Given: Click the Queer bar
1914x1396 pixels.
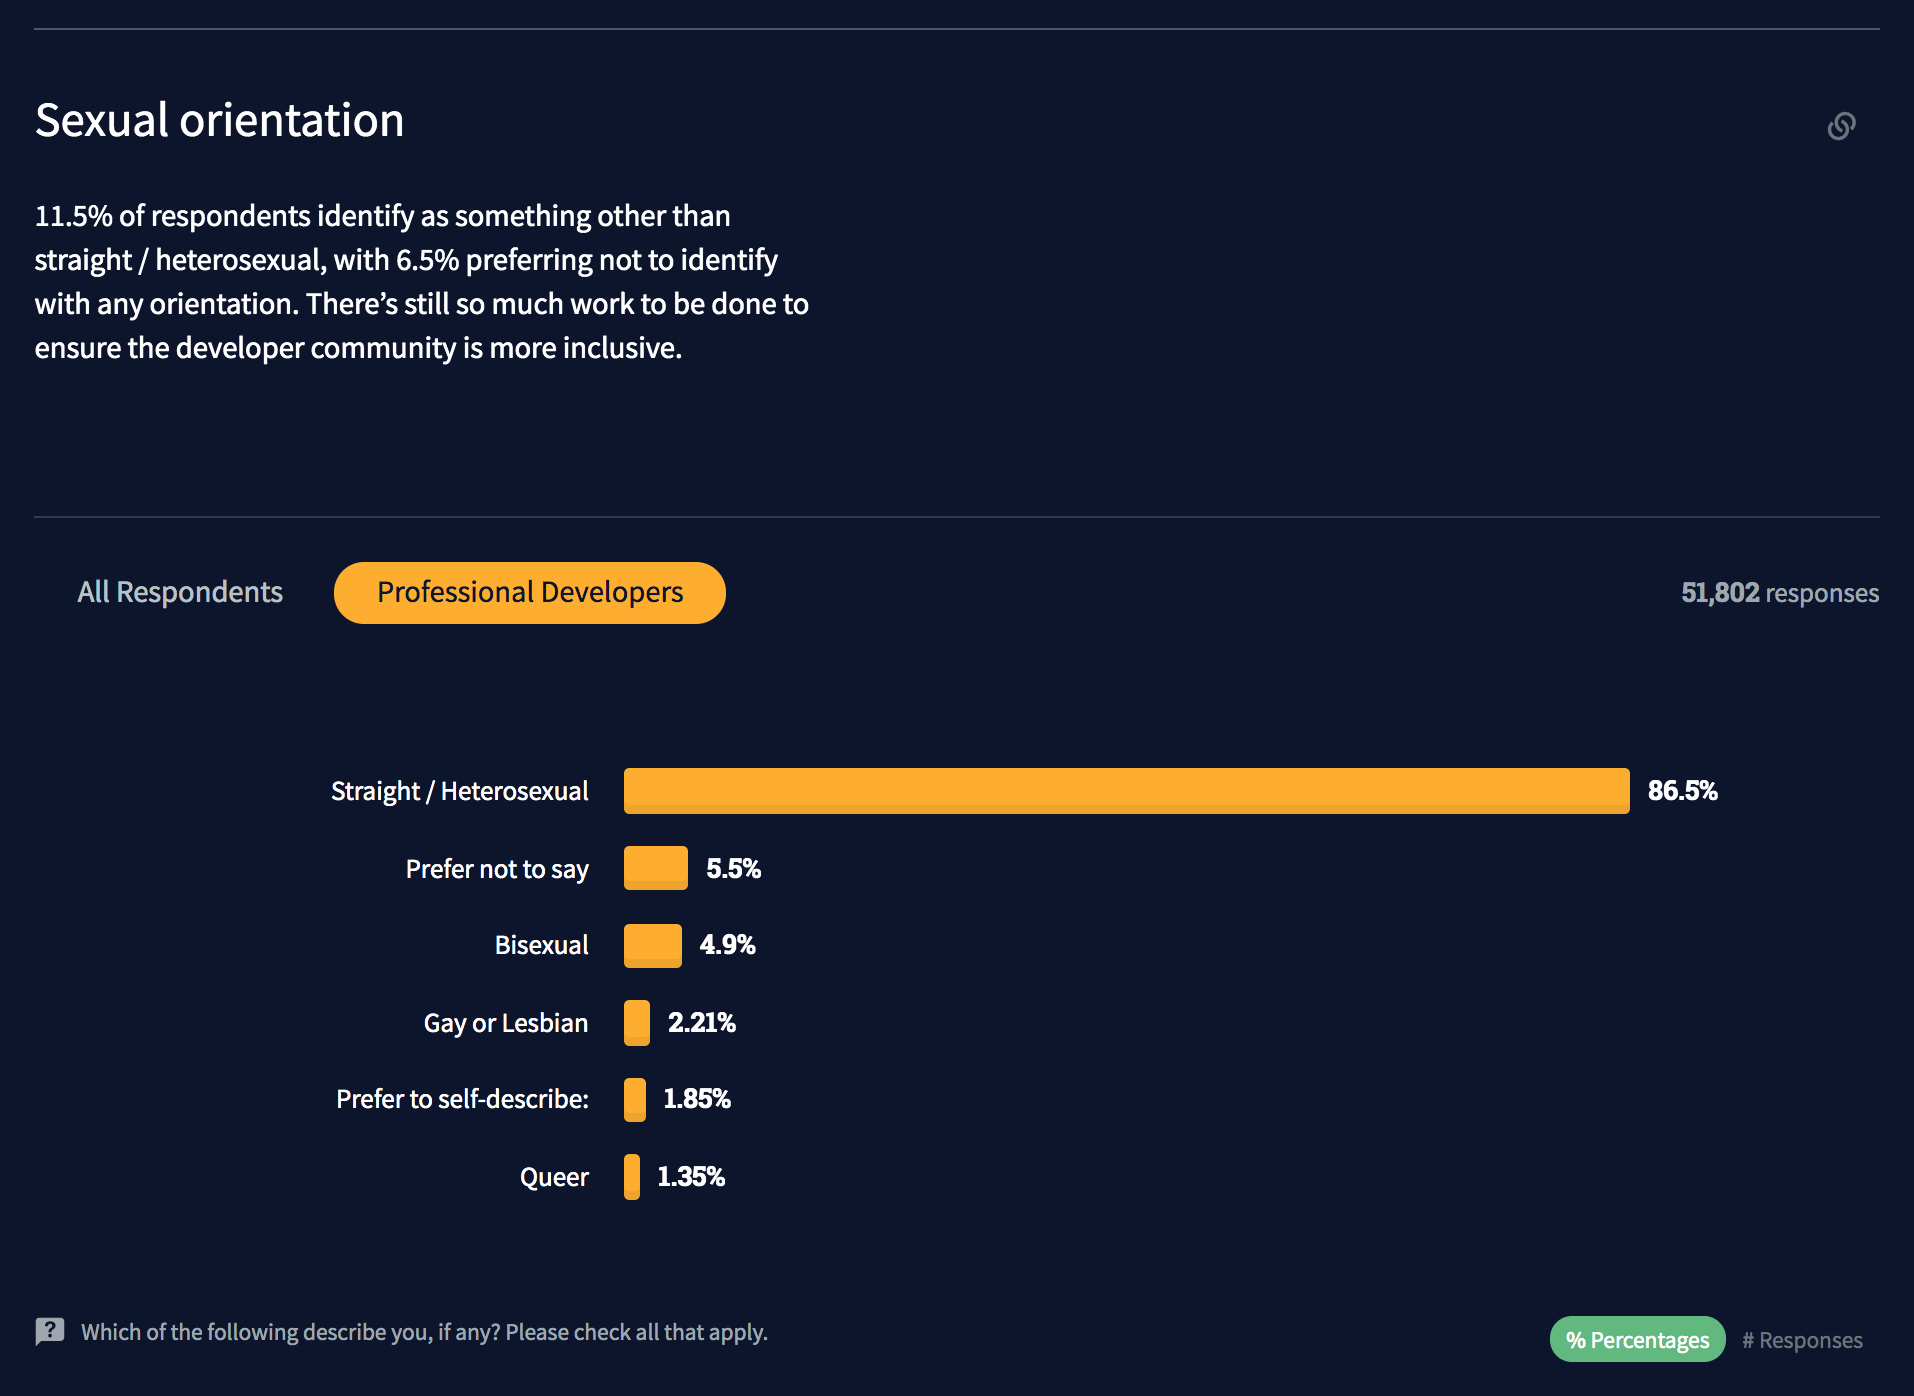Looking at the screenshot, I should (x=632, y=1177).
